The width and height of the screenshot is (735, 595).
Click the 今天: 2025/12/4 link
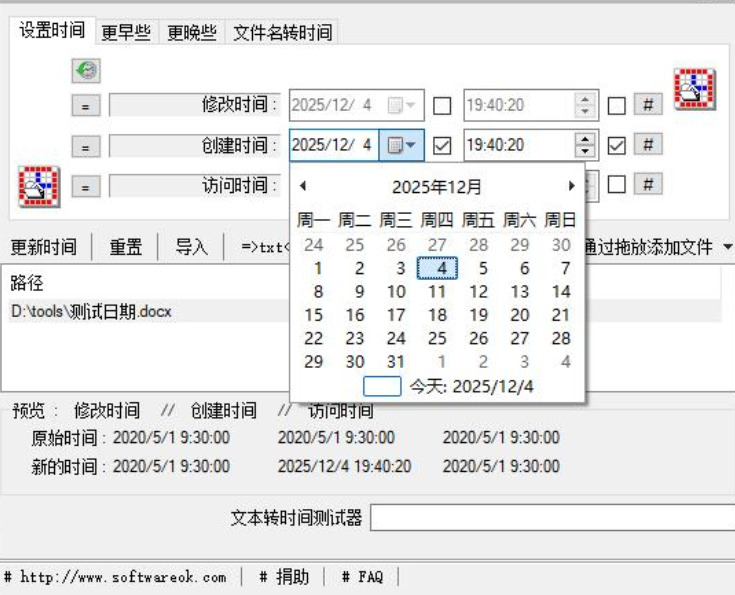coord(471,387)
